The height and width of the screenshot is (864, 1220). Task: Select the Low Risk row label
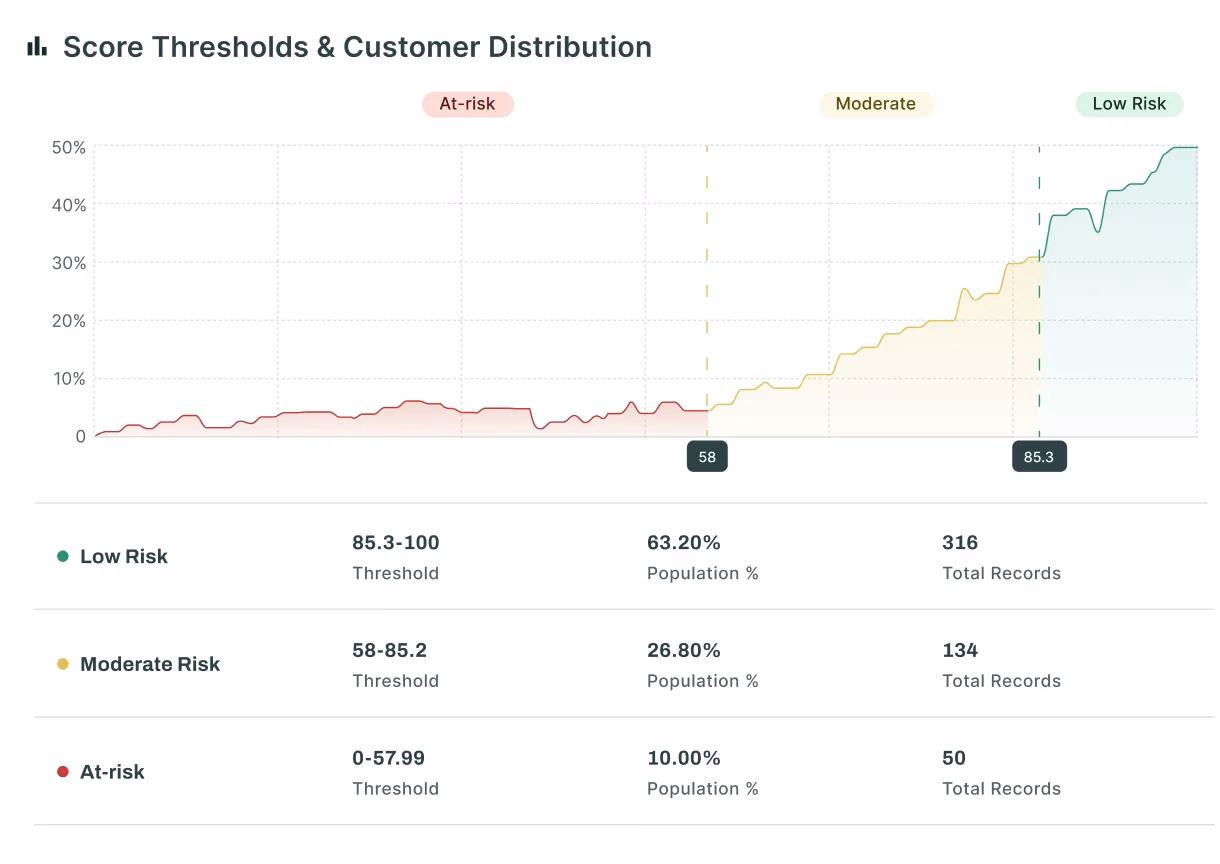[124, 556]
